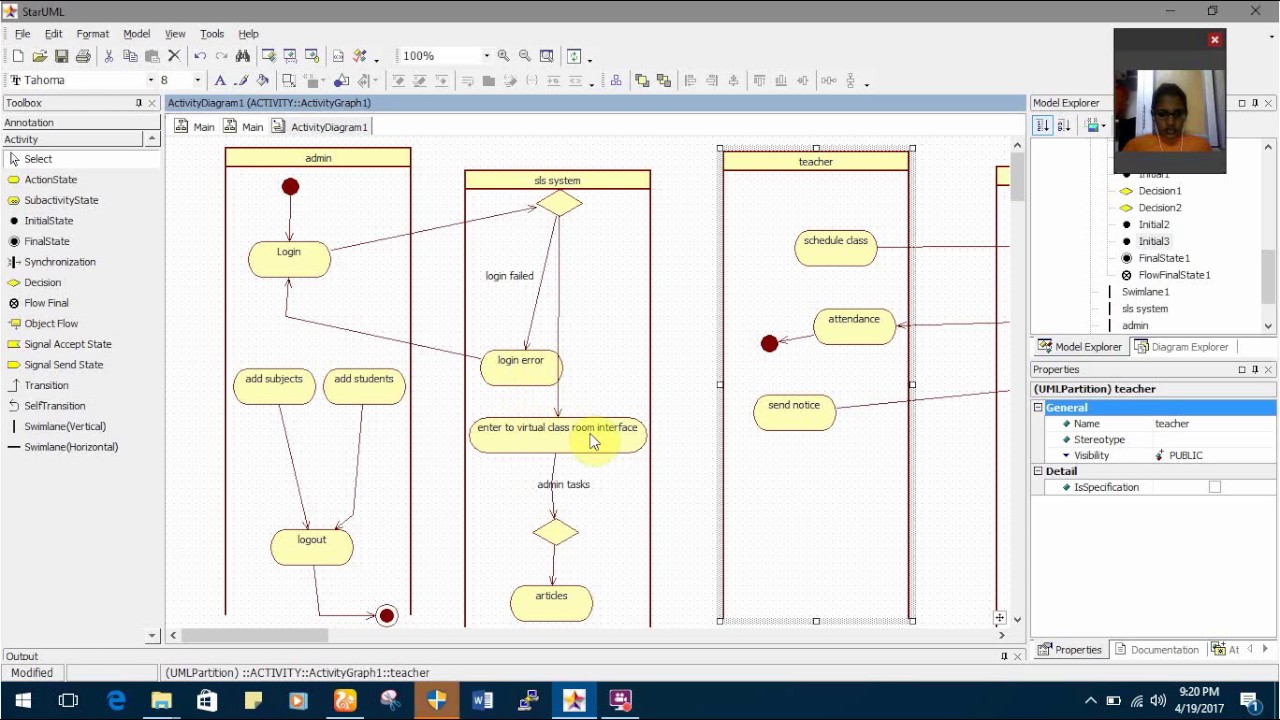Sort Model Explorer by storage order
Image resolution: width=1280 pixels, height=720 pixels.
pos(1042,125)
